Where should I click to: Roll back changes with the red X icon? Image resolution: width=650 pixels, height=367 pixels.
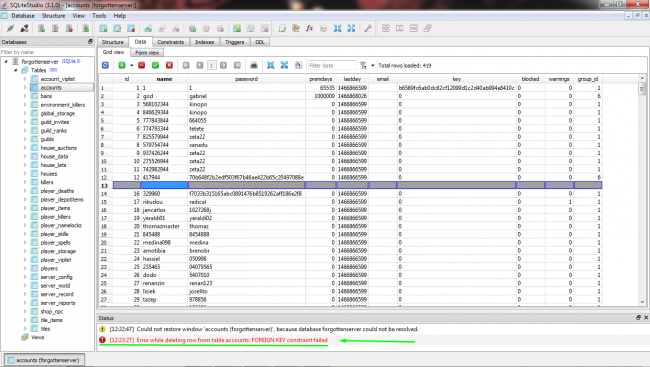169,65
